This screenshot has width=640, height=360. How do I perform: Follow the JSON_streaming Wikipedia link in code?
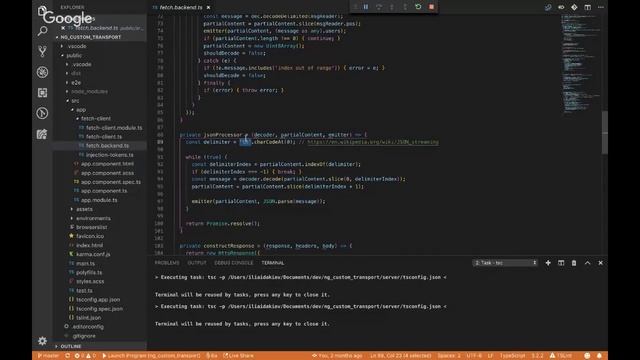click(x=373, y=142)
